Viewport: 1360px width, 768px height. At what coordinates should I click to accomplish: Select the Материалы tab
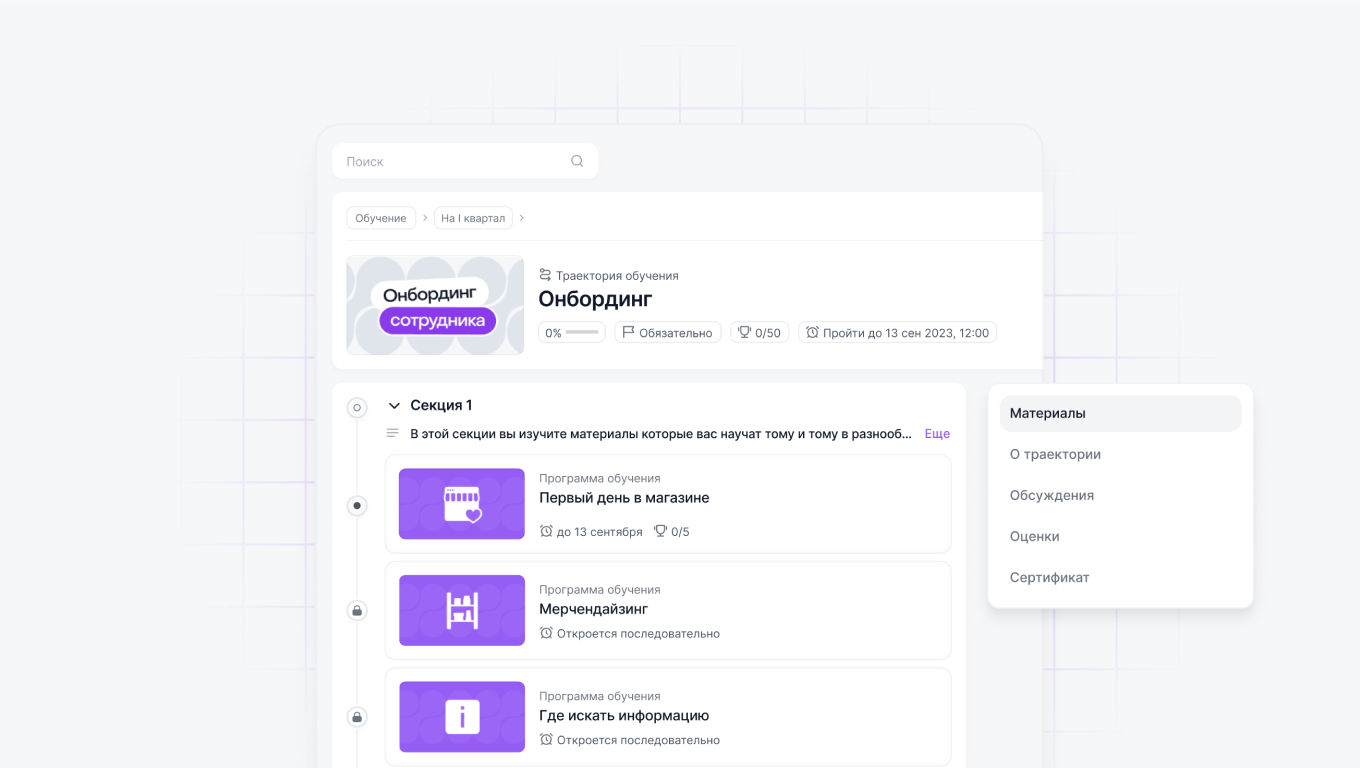[1120, 413]
